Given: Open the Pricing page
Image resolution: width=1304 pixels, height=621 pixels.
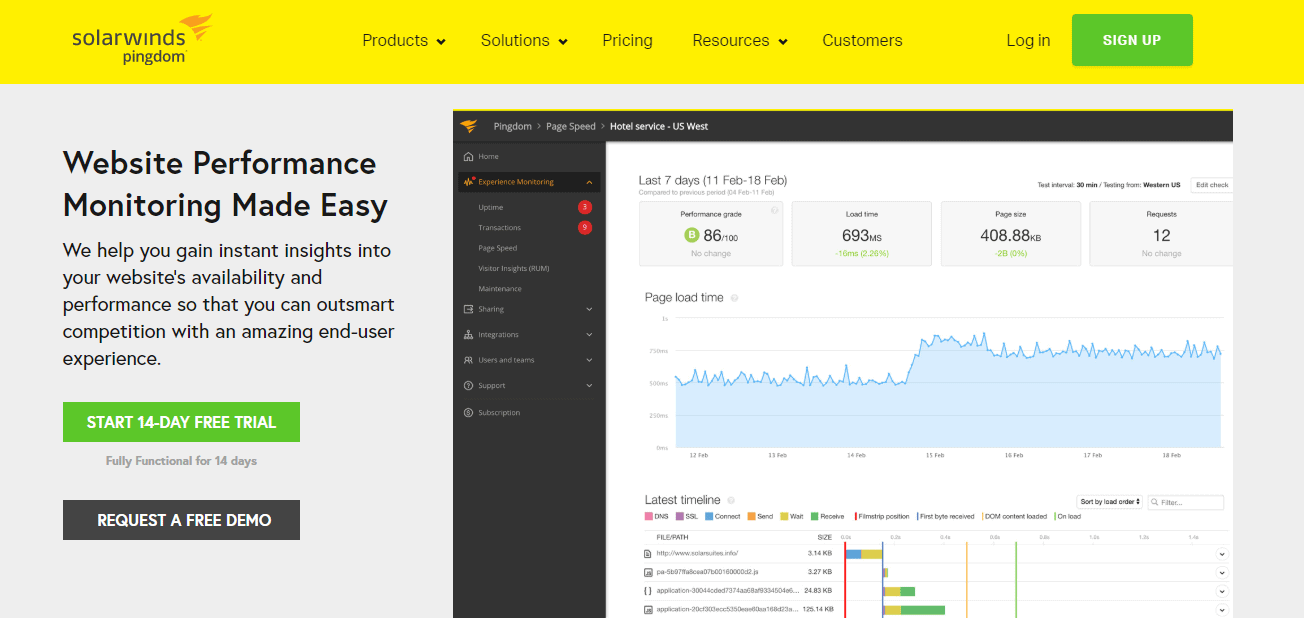Looking at the screenshot, I should (x=627, y=41).
